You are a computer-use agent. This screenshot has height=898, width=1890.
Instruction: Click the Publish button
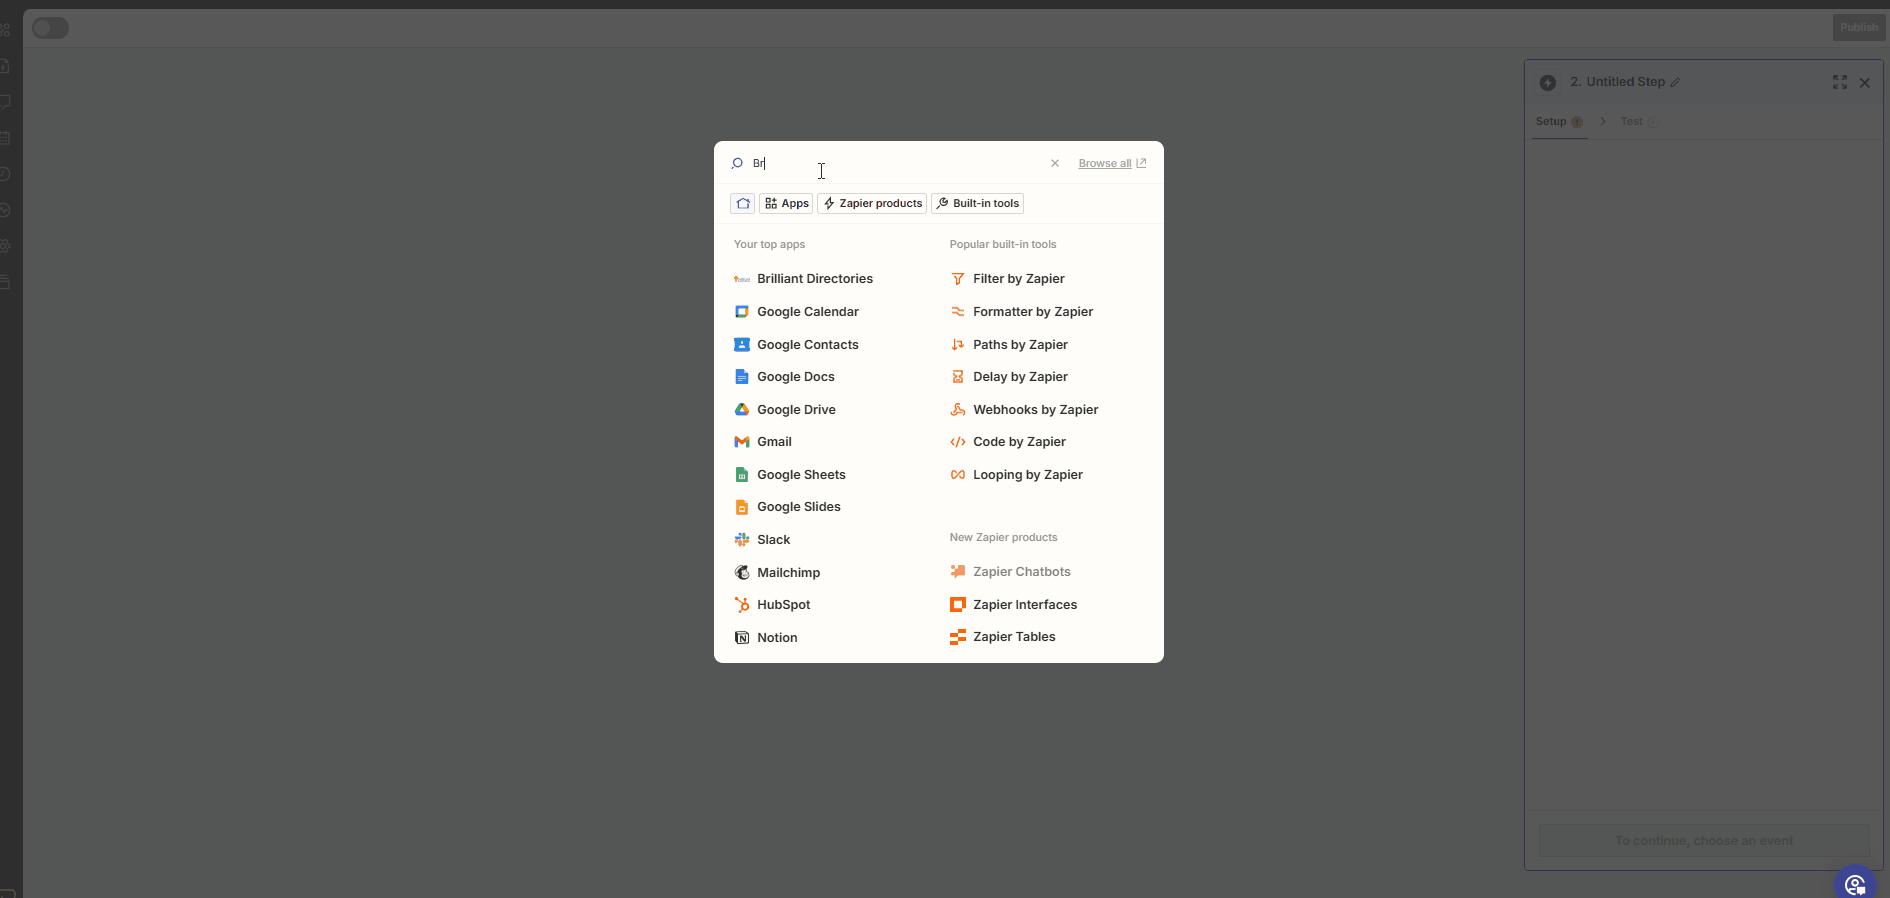[1859, 28]
